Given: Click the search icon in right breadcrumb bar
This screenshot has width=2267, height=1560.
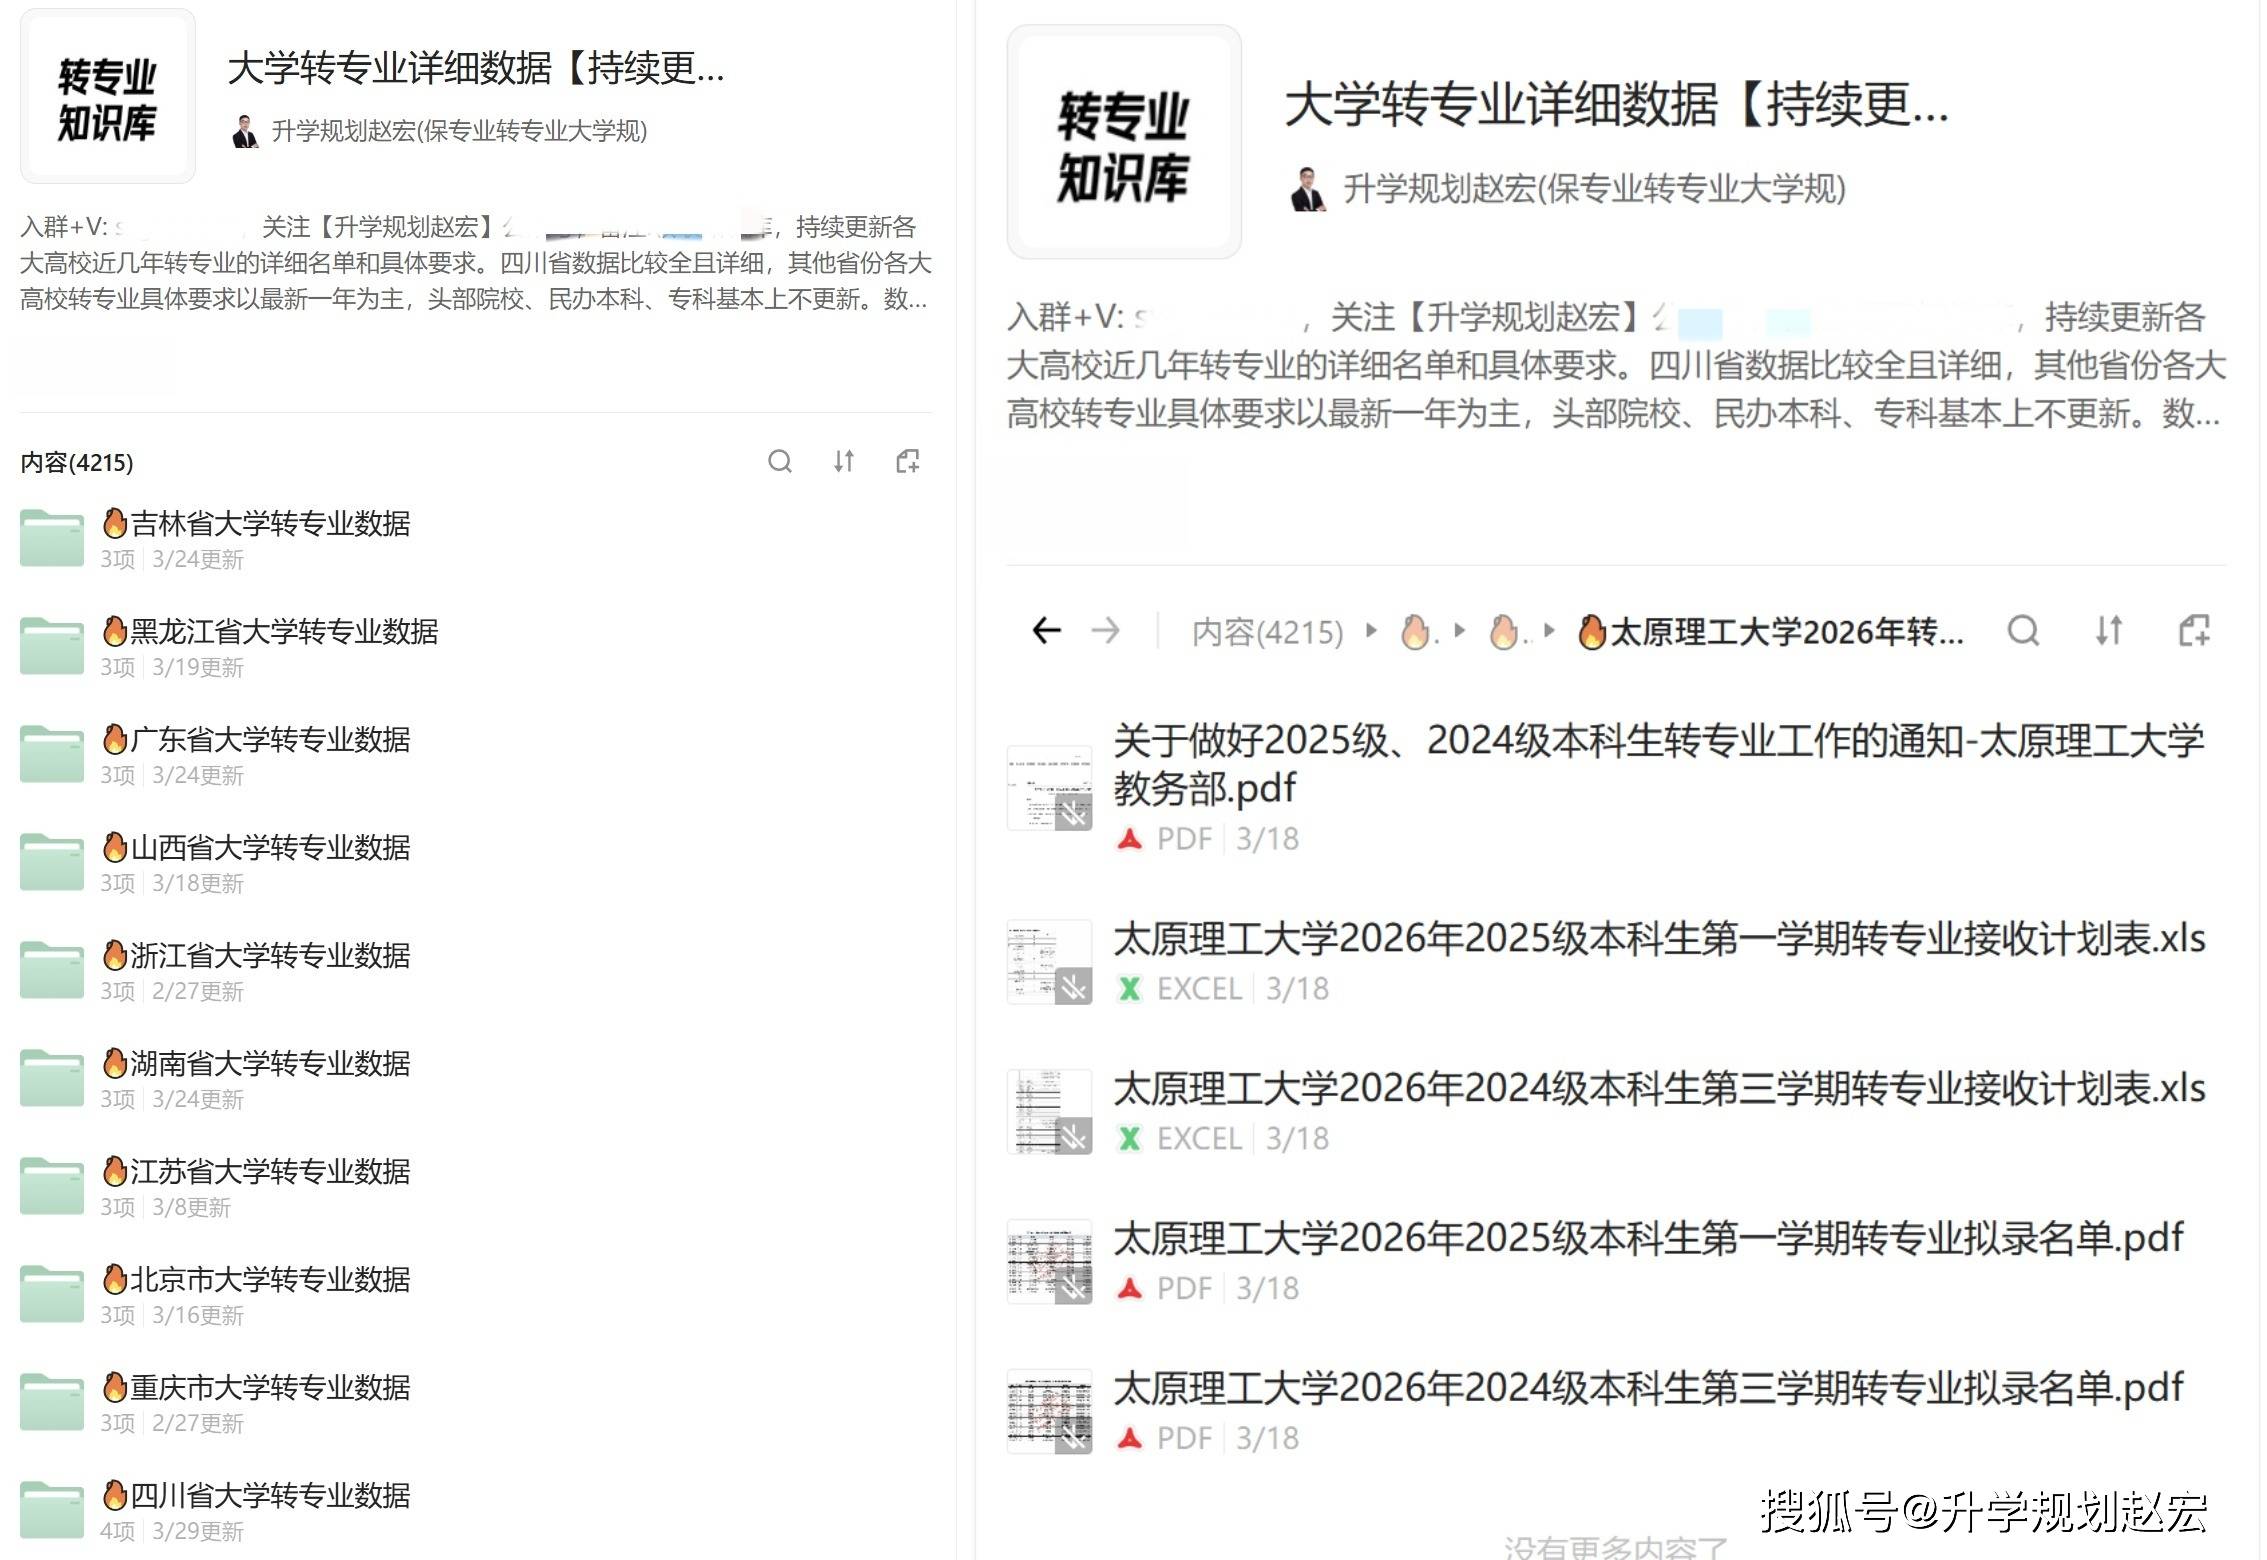Looking at the screenshot, I should pyautogui.click(x=2023, y=631).
